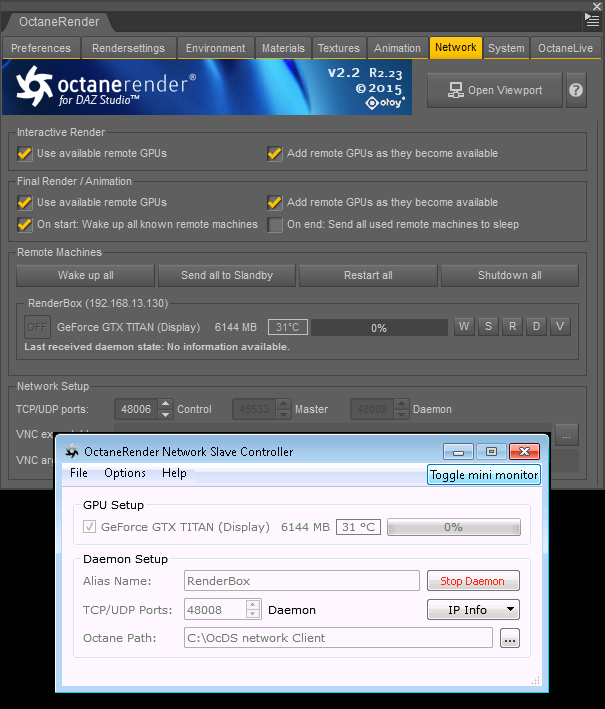Browse for VNC executable with ellipsis button

click(566, 435)
